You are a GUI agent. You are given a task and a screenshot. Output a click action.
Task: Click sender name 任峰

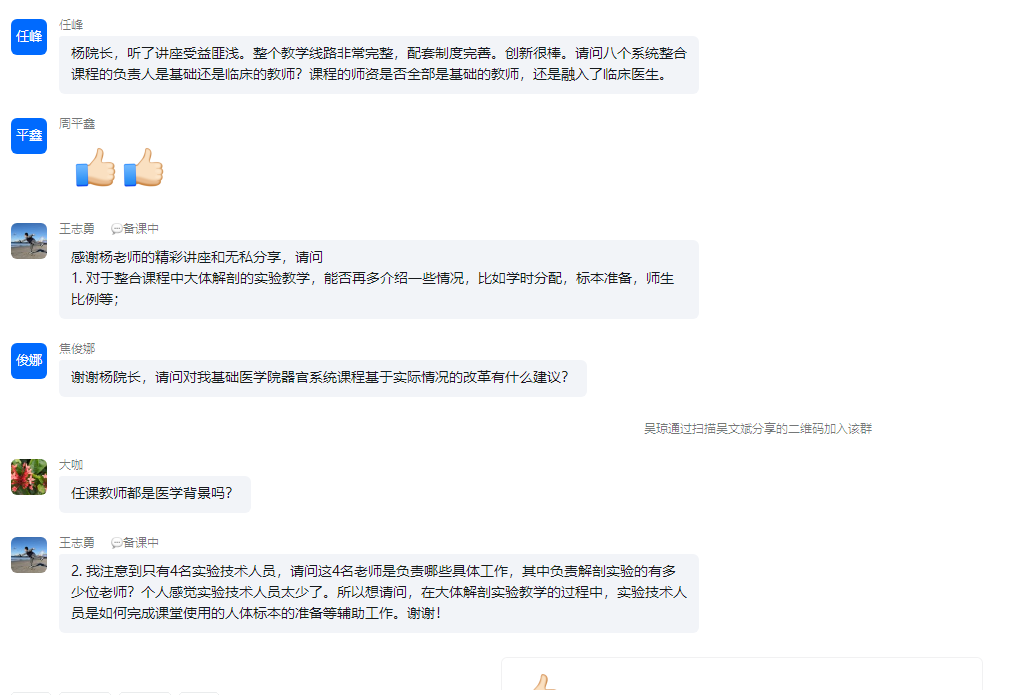point(71,25)
